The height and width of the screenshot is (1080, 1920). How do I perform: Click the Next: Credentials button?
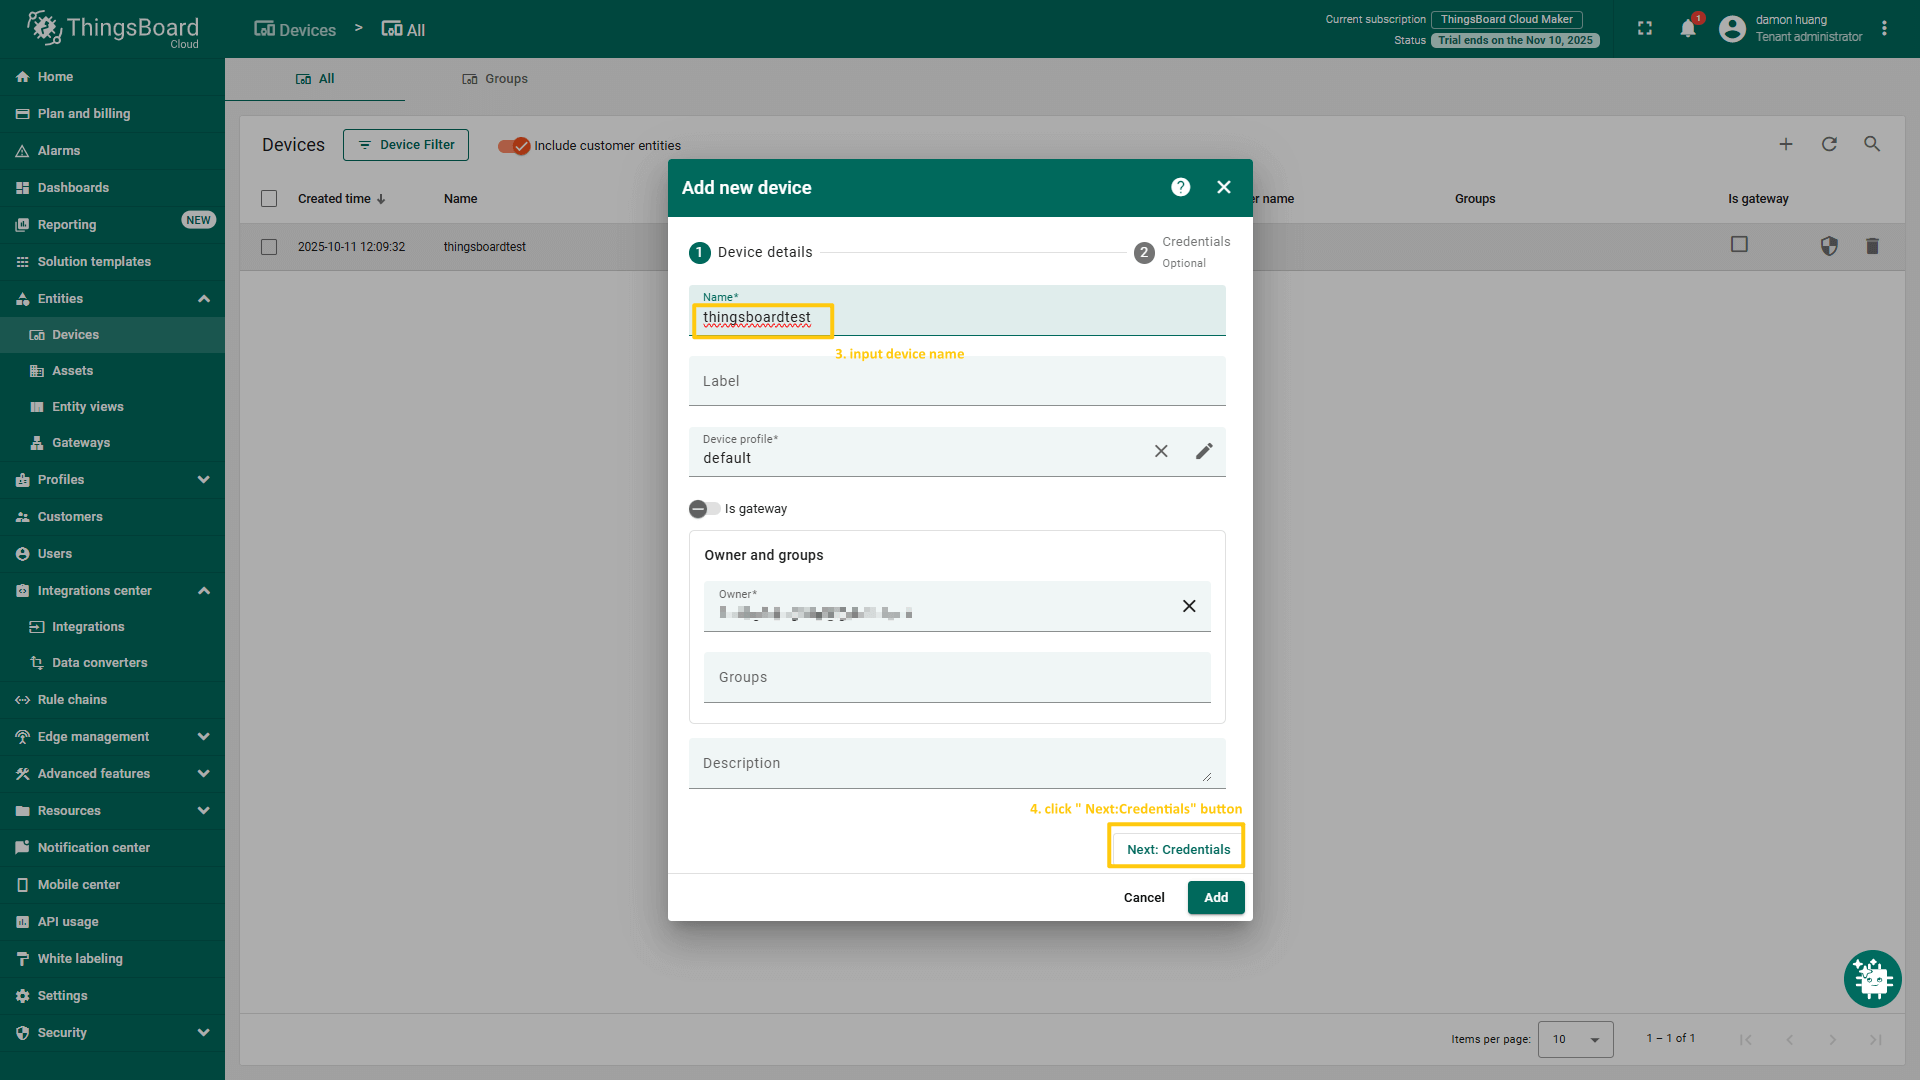coord(1178,849)
